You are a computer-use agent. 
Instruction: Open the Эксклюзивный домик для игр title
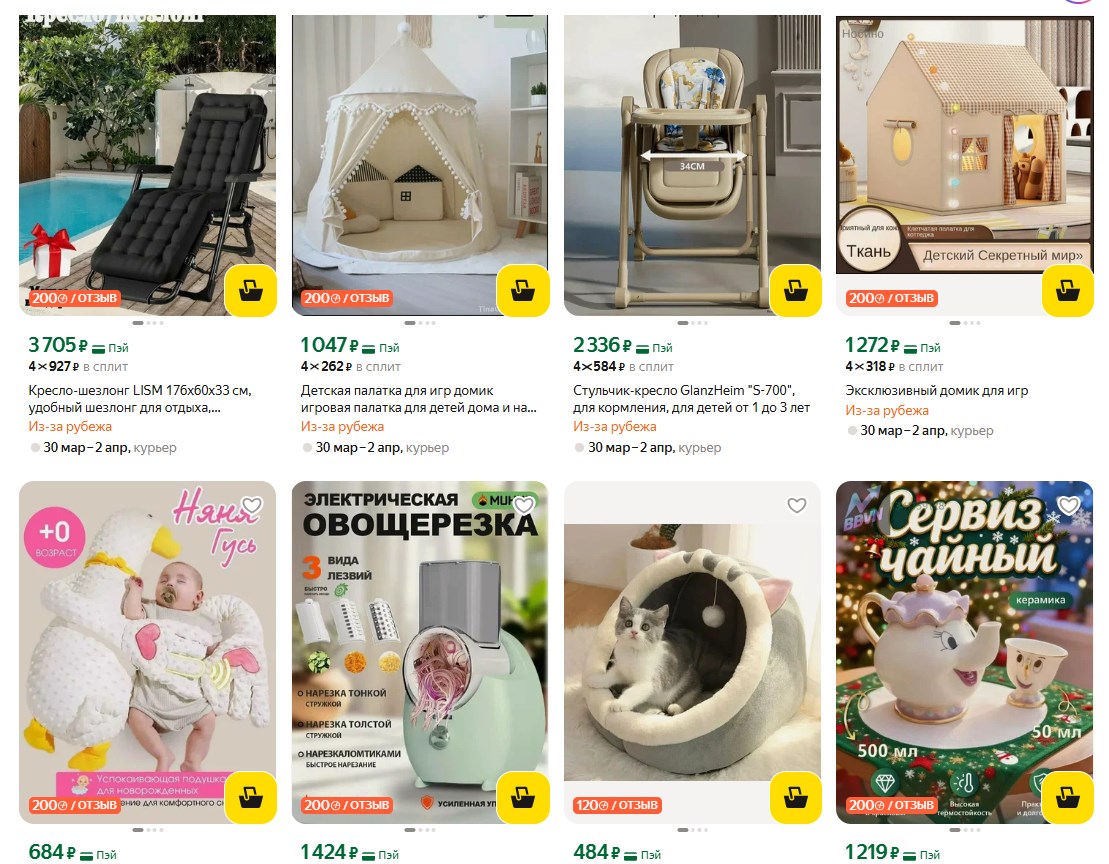coord(936,390)
